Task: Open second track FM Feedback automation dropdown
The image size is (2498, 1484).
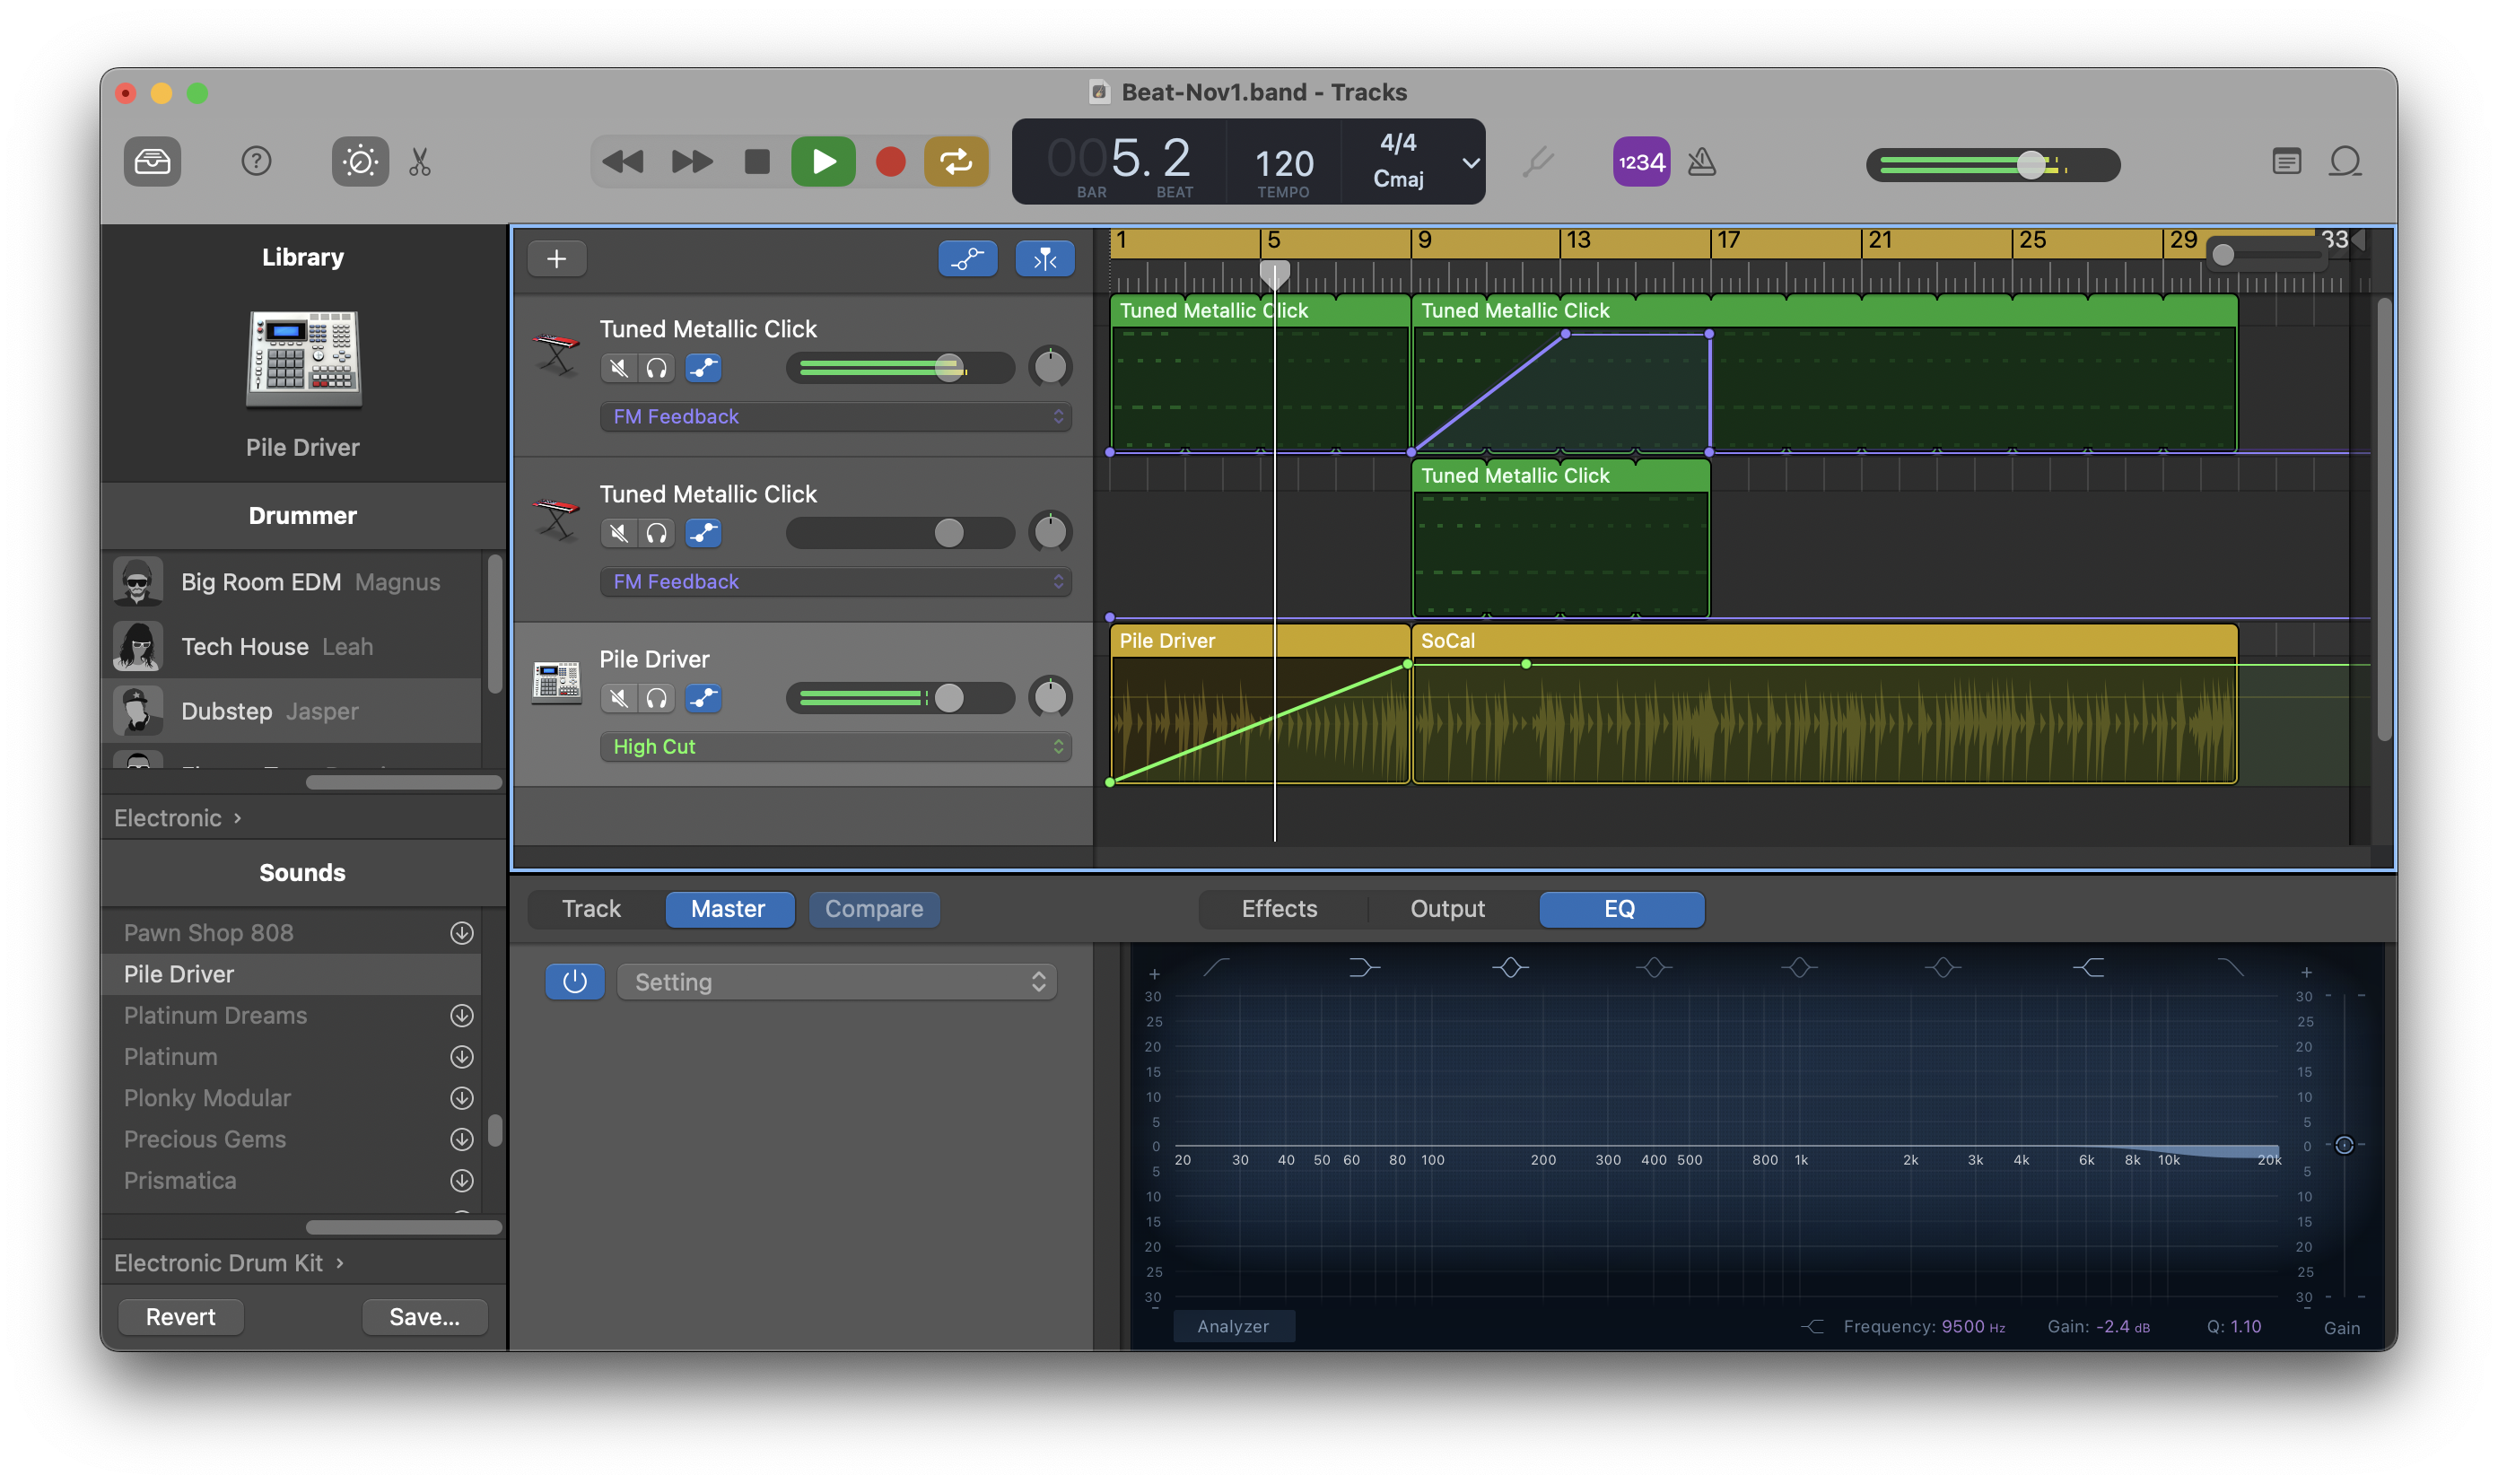Action: pos(835,582)
